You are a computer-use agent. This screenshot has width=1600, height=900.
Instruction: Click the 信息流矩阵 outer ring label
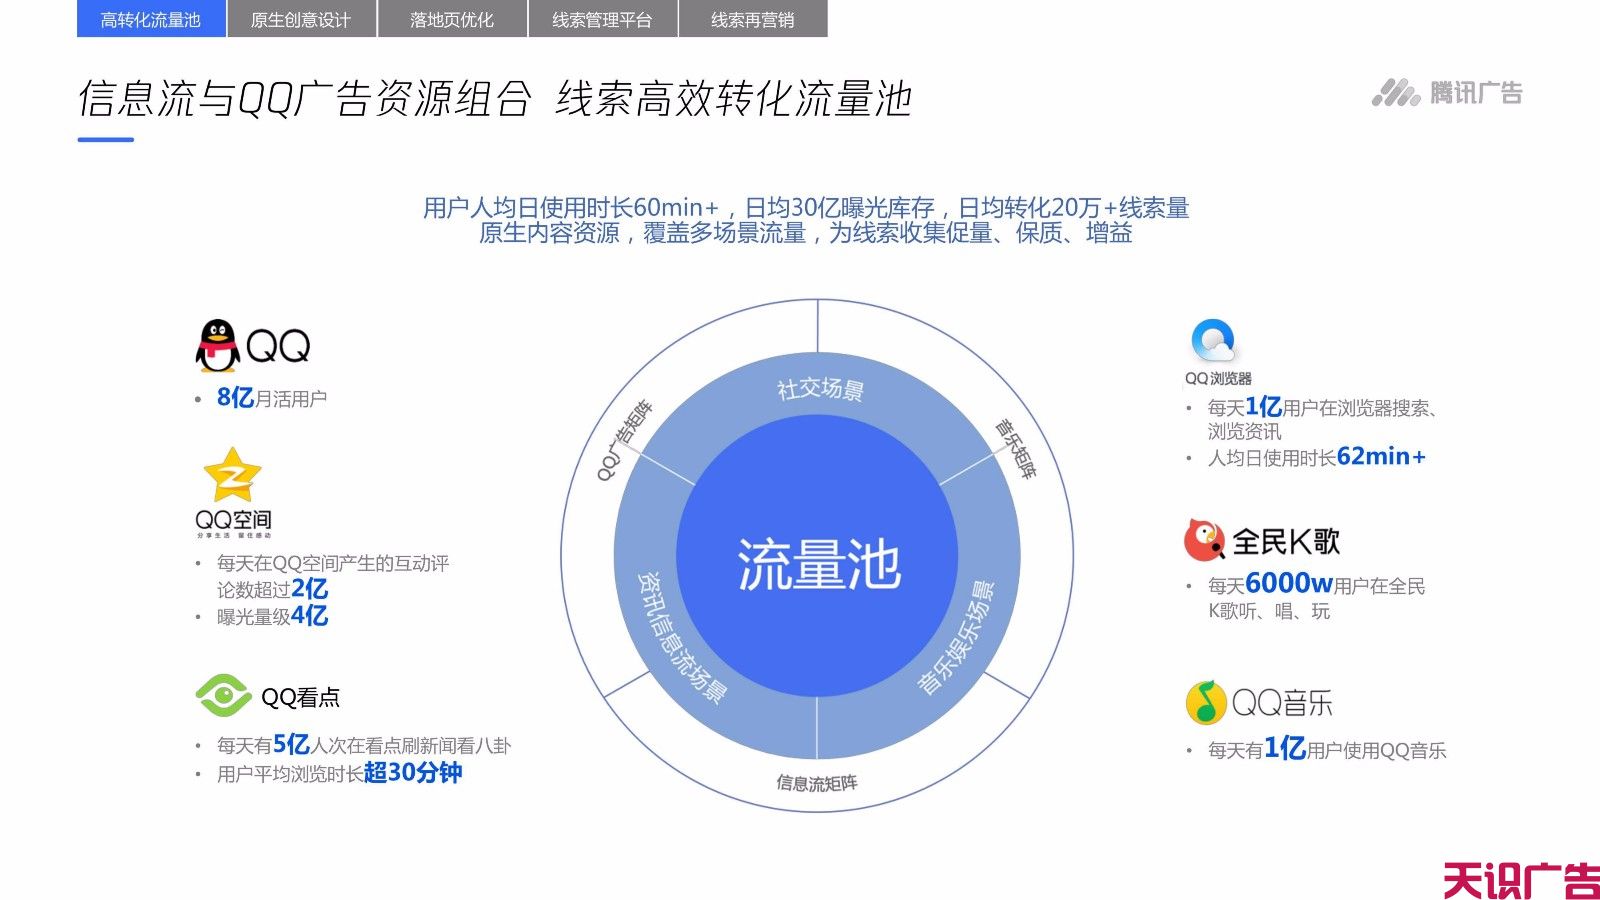pyautogui.click(x=817, y=783)
